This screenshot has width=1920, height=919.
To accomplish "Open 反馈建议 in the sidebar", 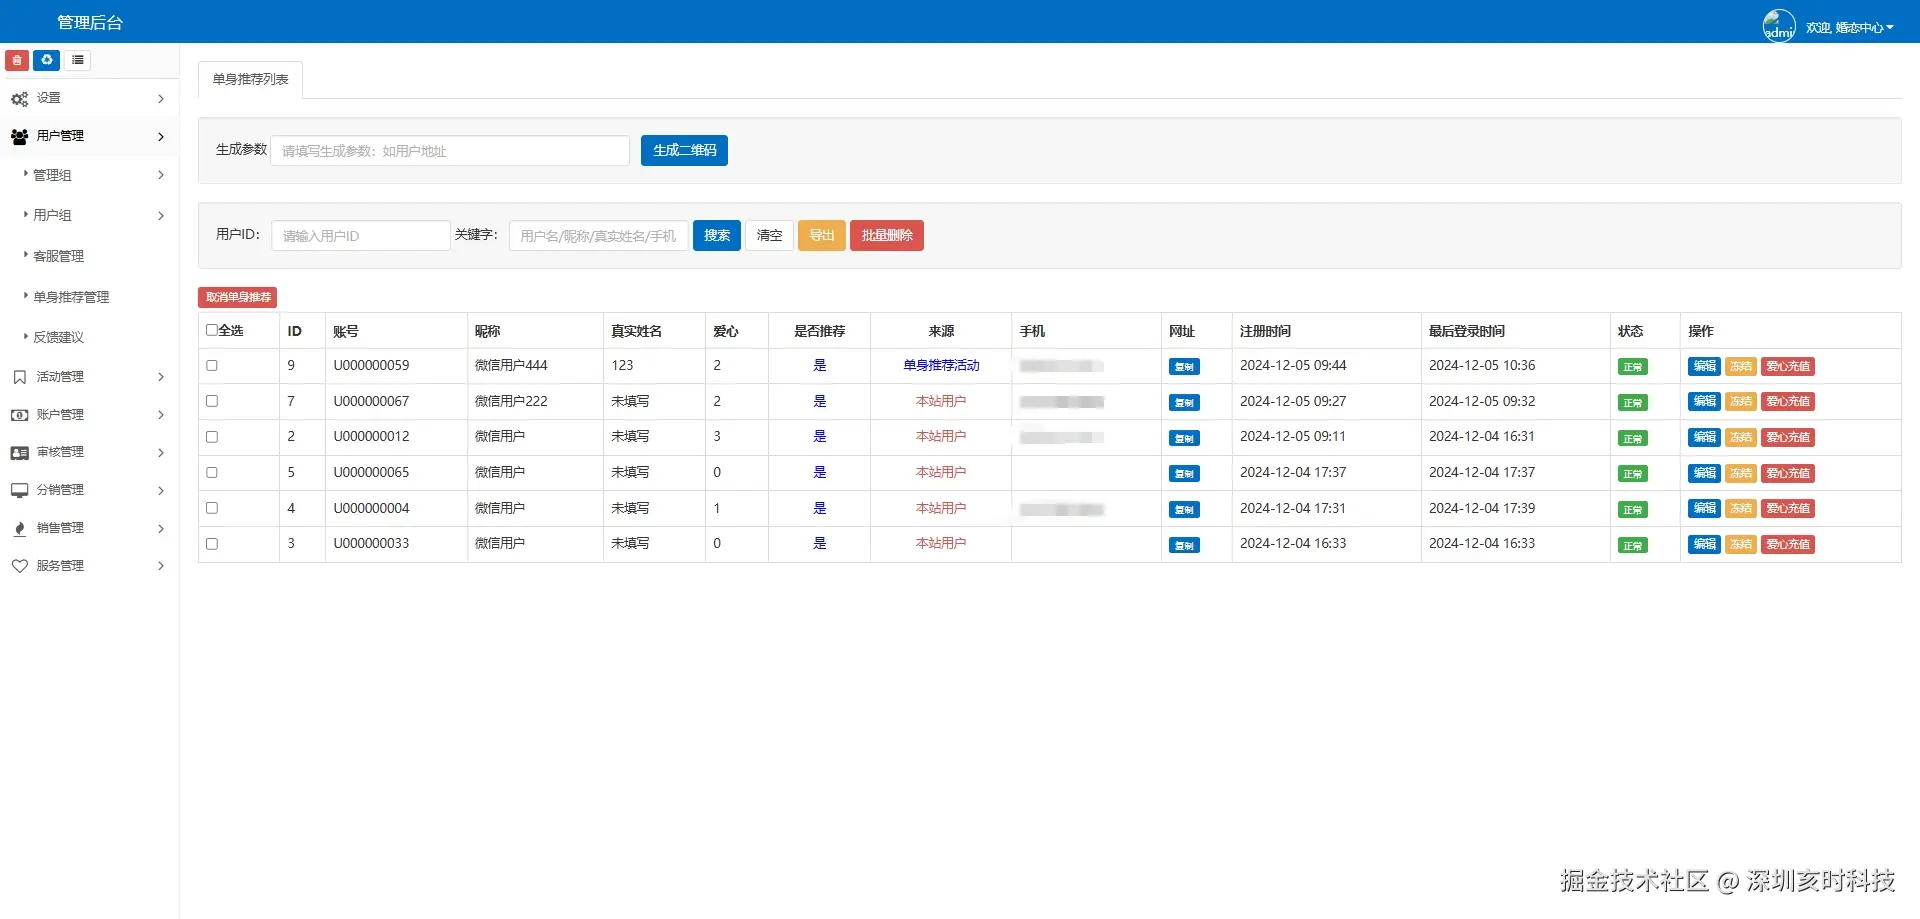I will click(59, 337).
